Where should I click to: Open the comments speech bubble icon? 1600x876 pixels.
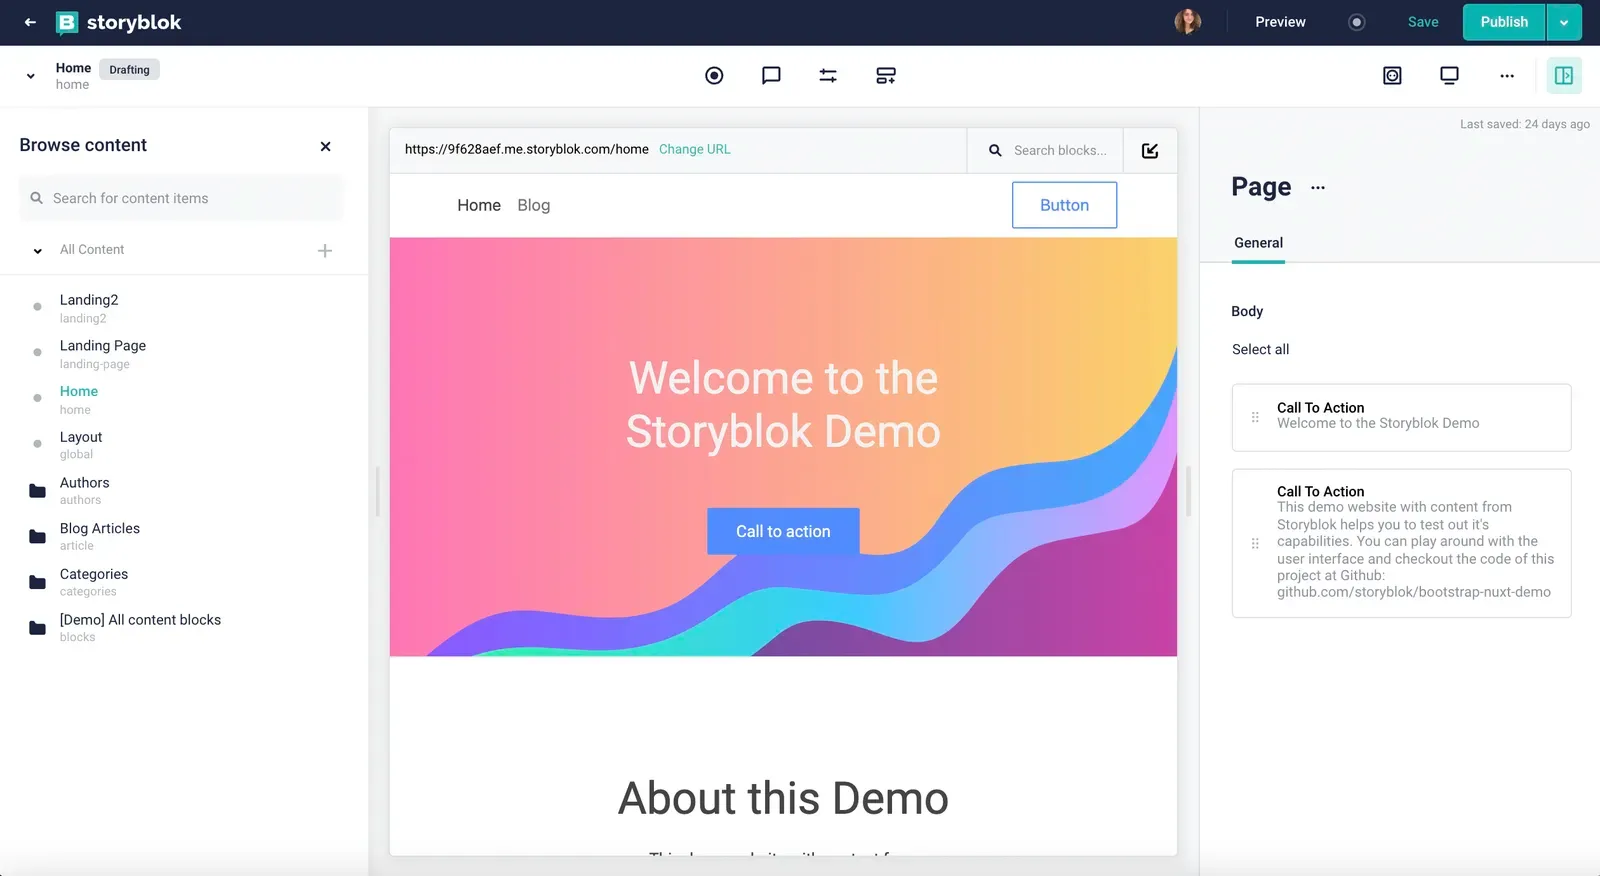pyautogui.click(x=771, y=76)
